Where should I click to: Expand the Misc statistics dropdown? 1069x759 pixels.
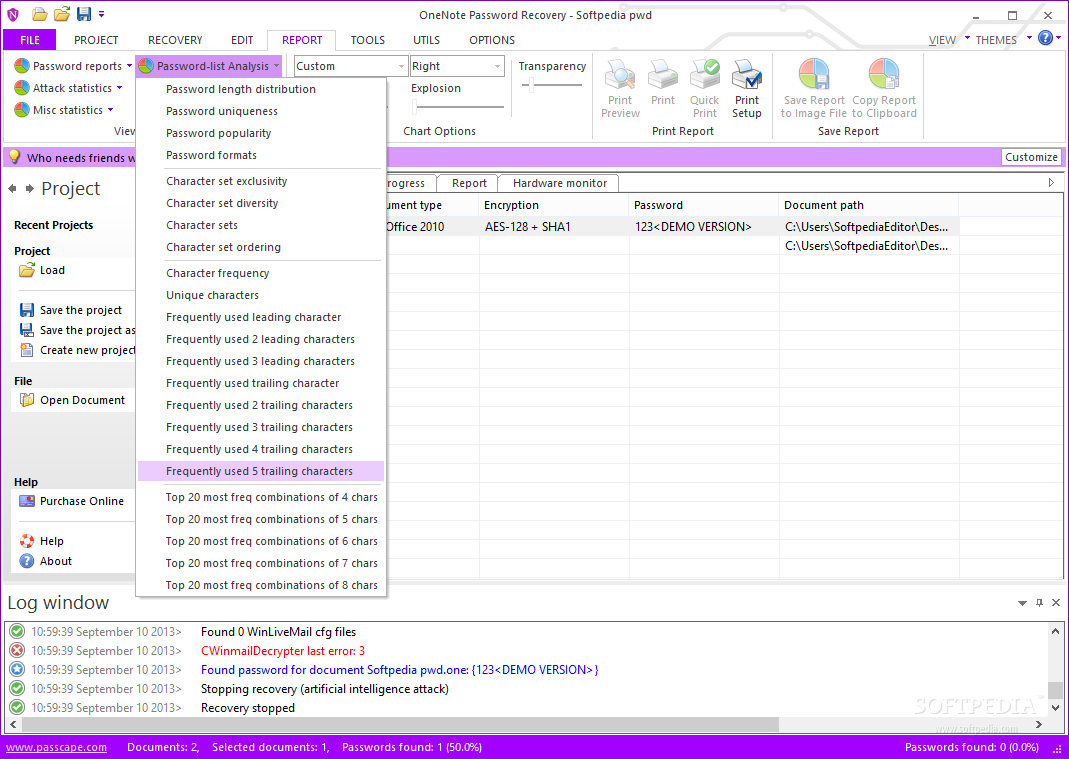click(110, 110)
